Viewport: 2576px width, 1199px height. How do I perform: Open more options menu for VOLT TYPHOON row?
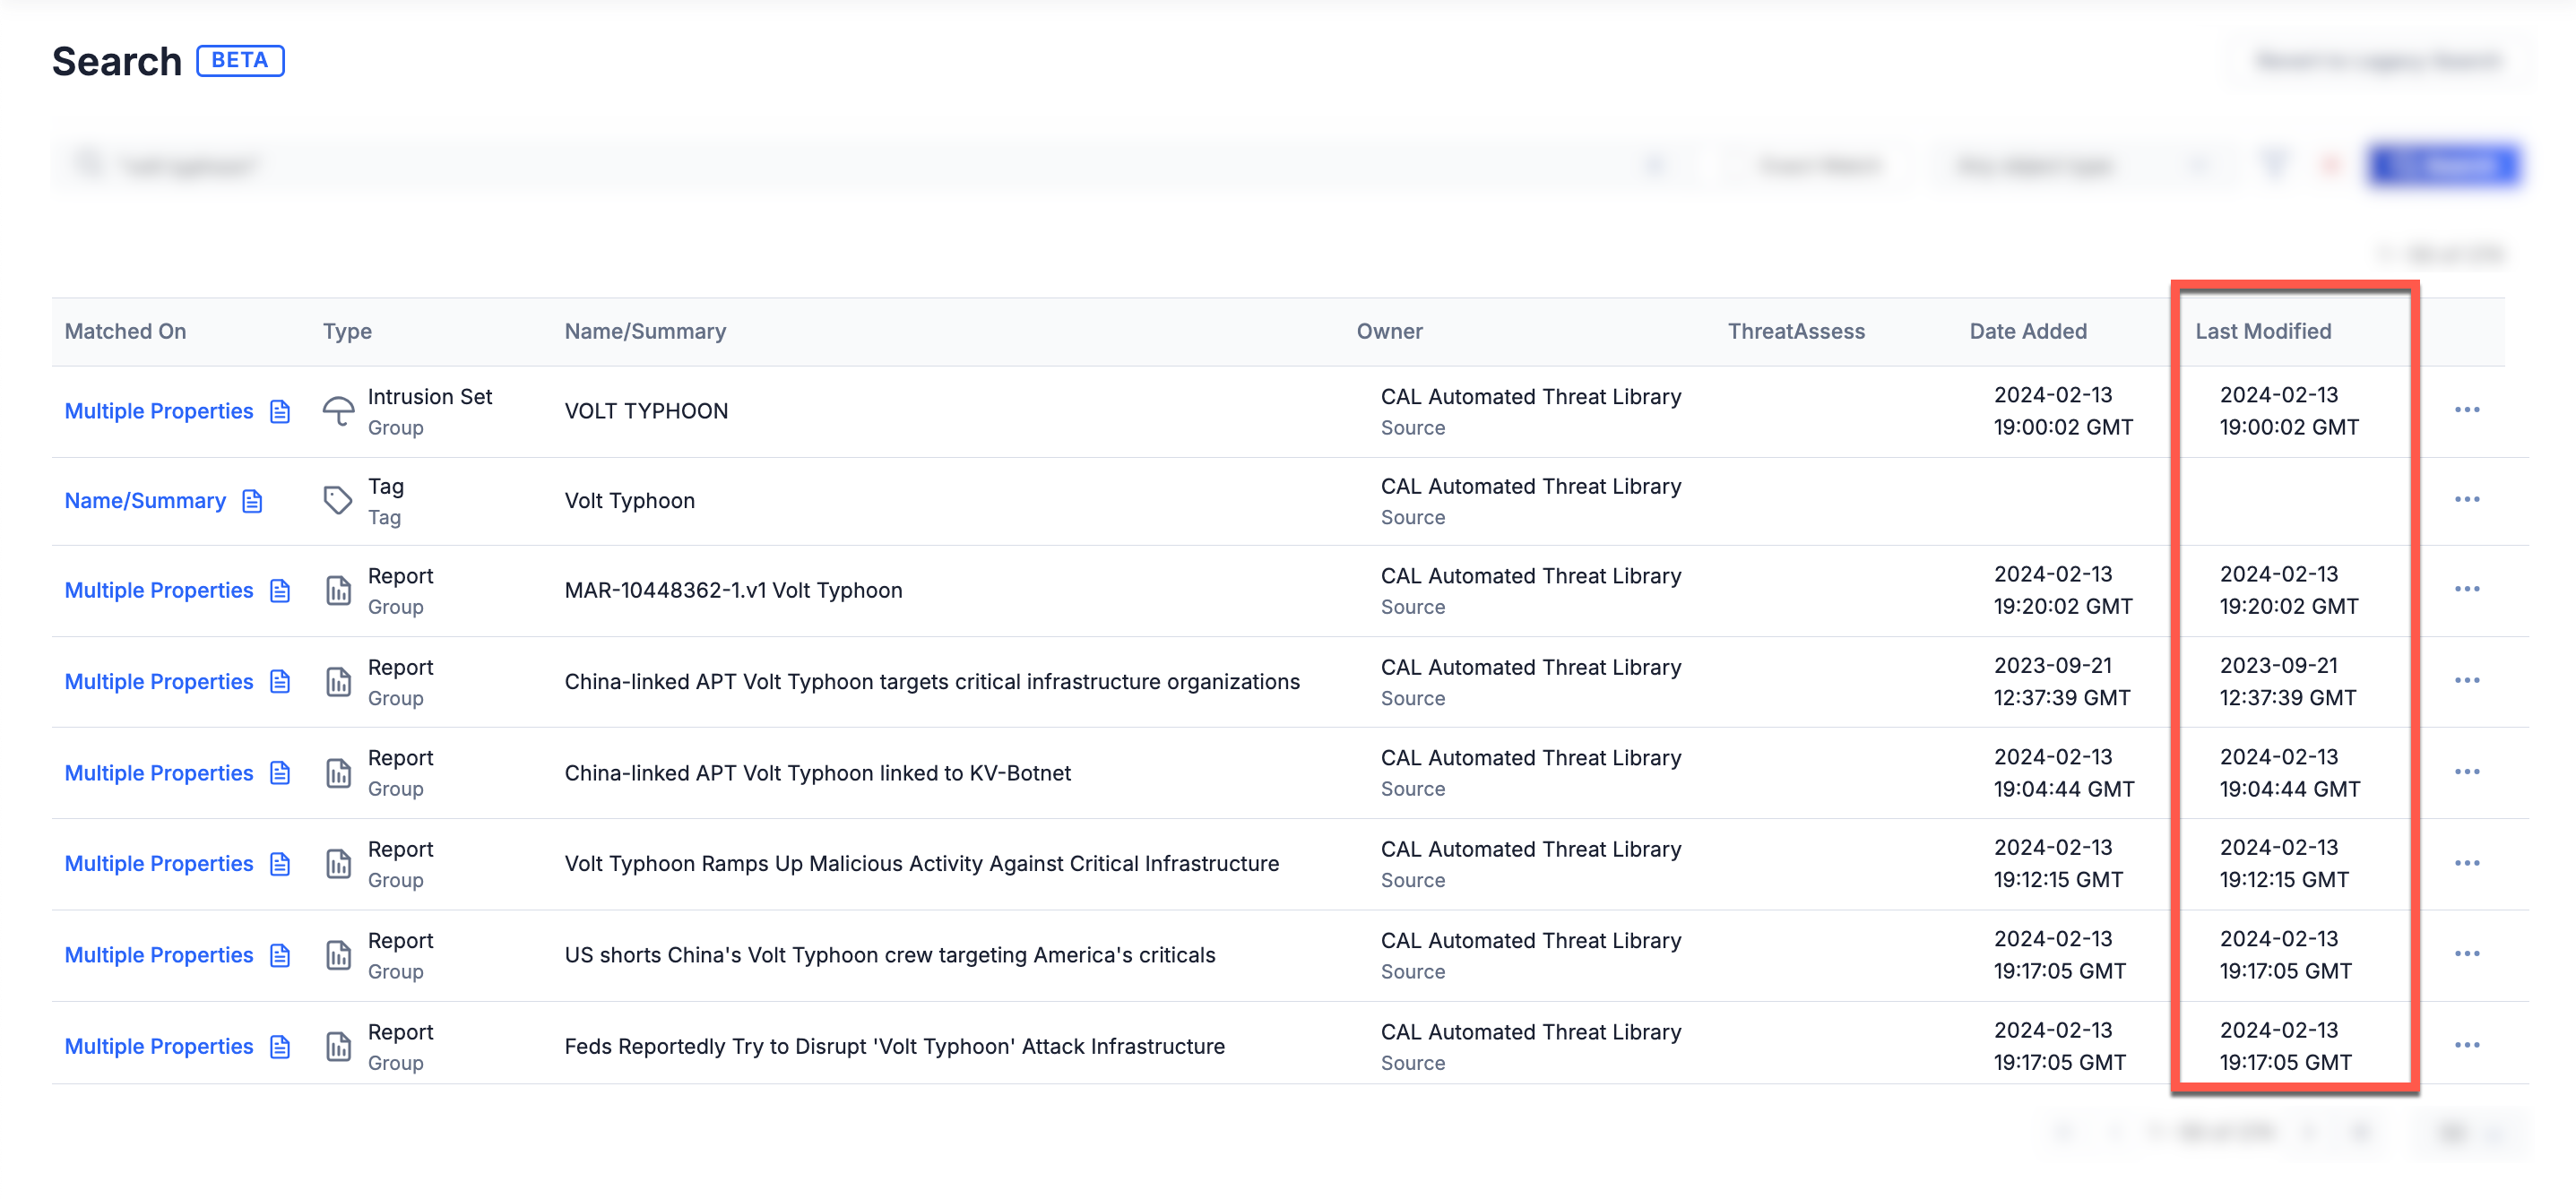coord(2466,410)
